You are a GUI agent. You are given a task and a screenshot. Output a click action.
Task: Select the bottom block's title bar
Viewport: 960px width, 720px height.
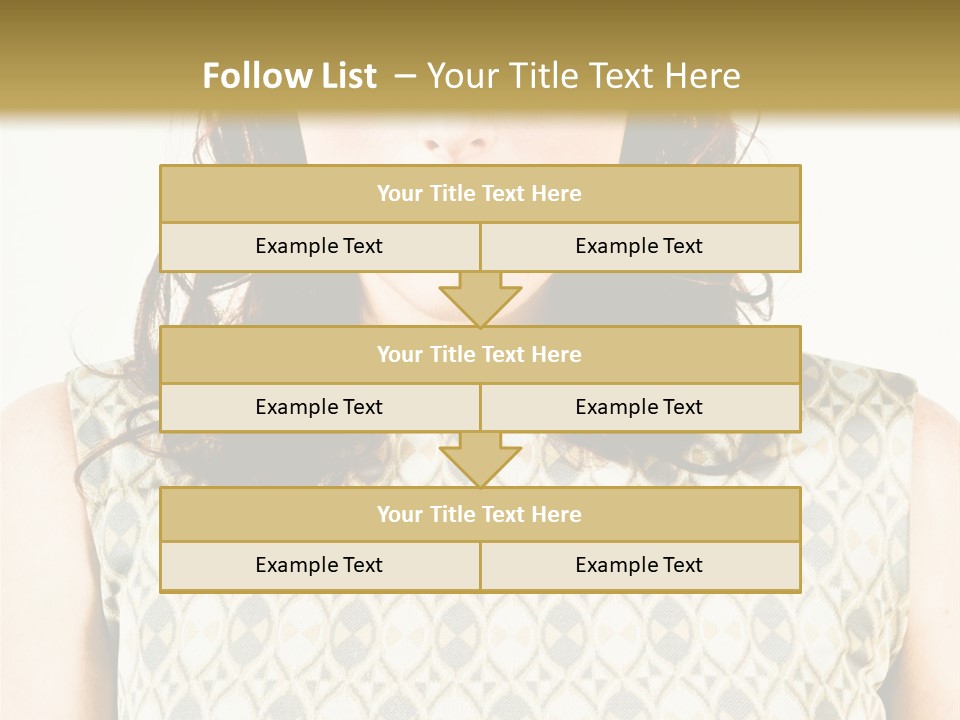pyautogui.click(x=480, y=514)
